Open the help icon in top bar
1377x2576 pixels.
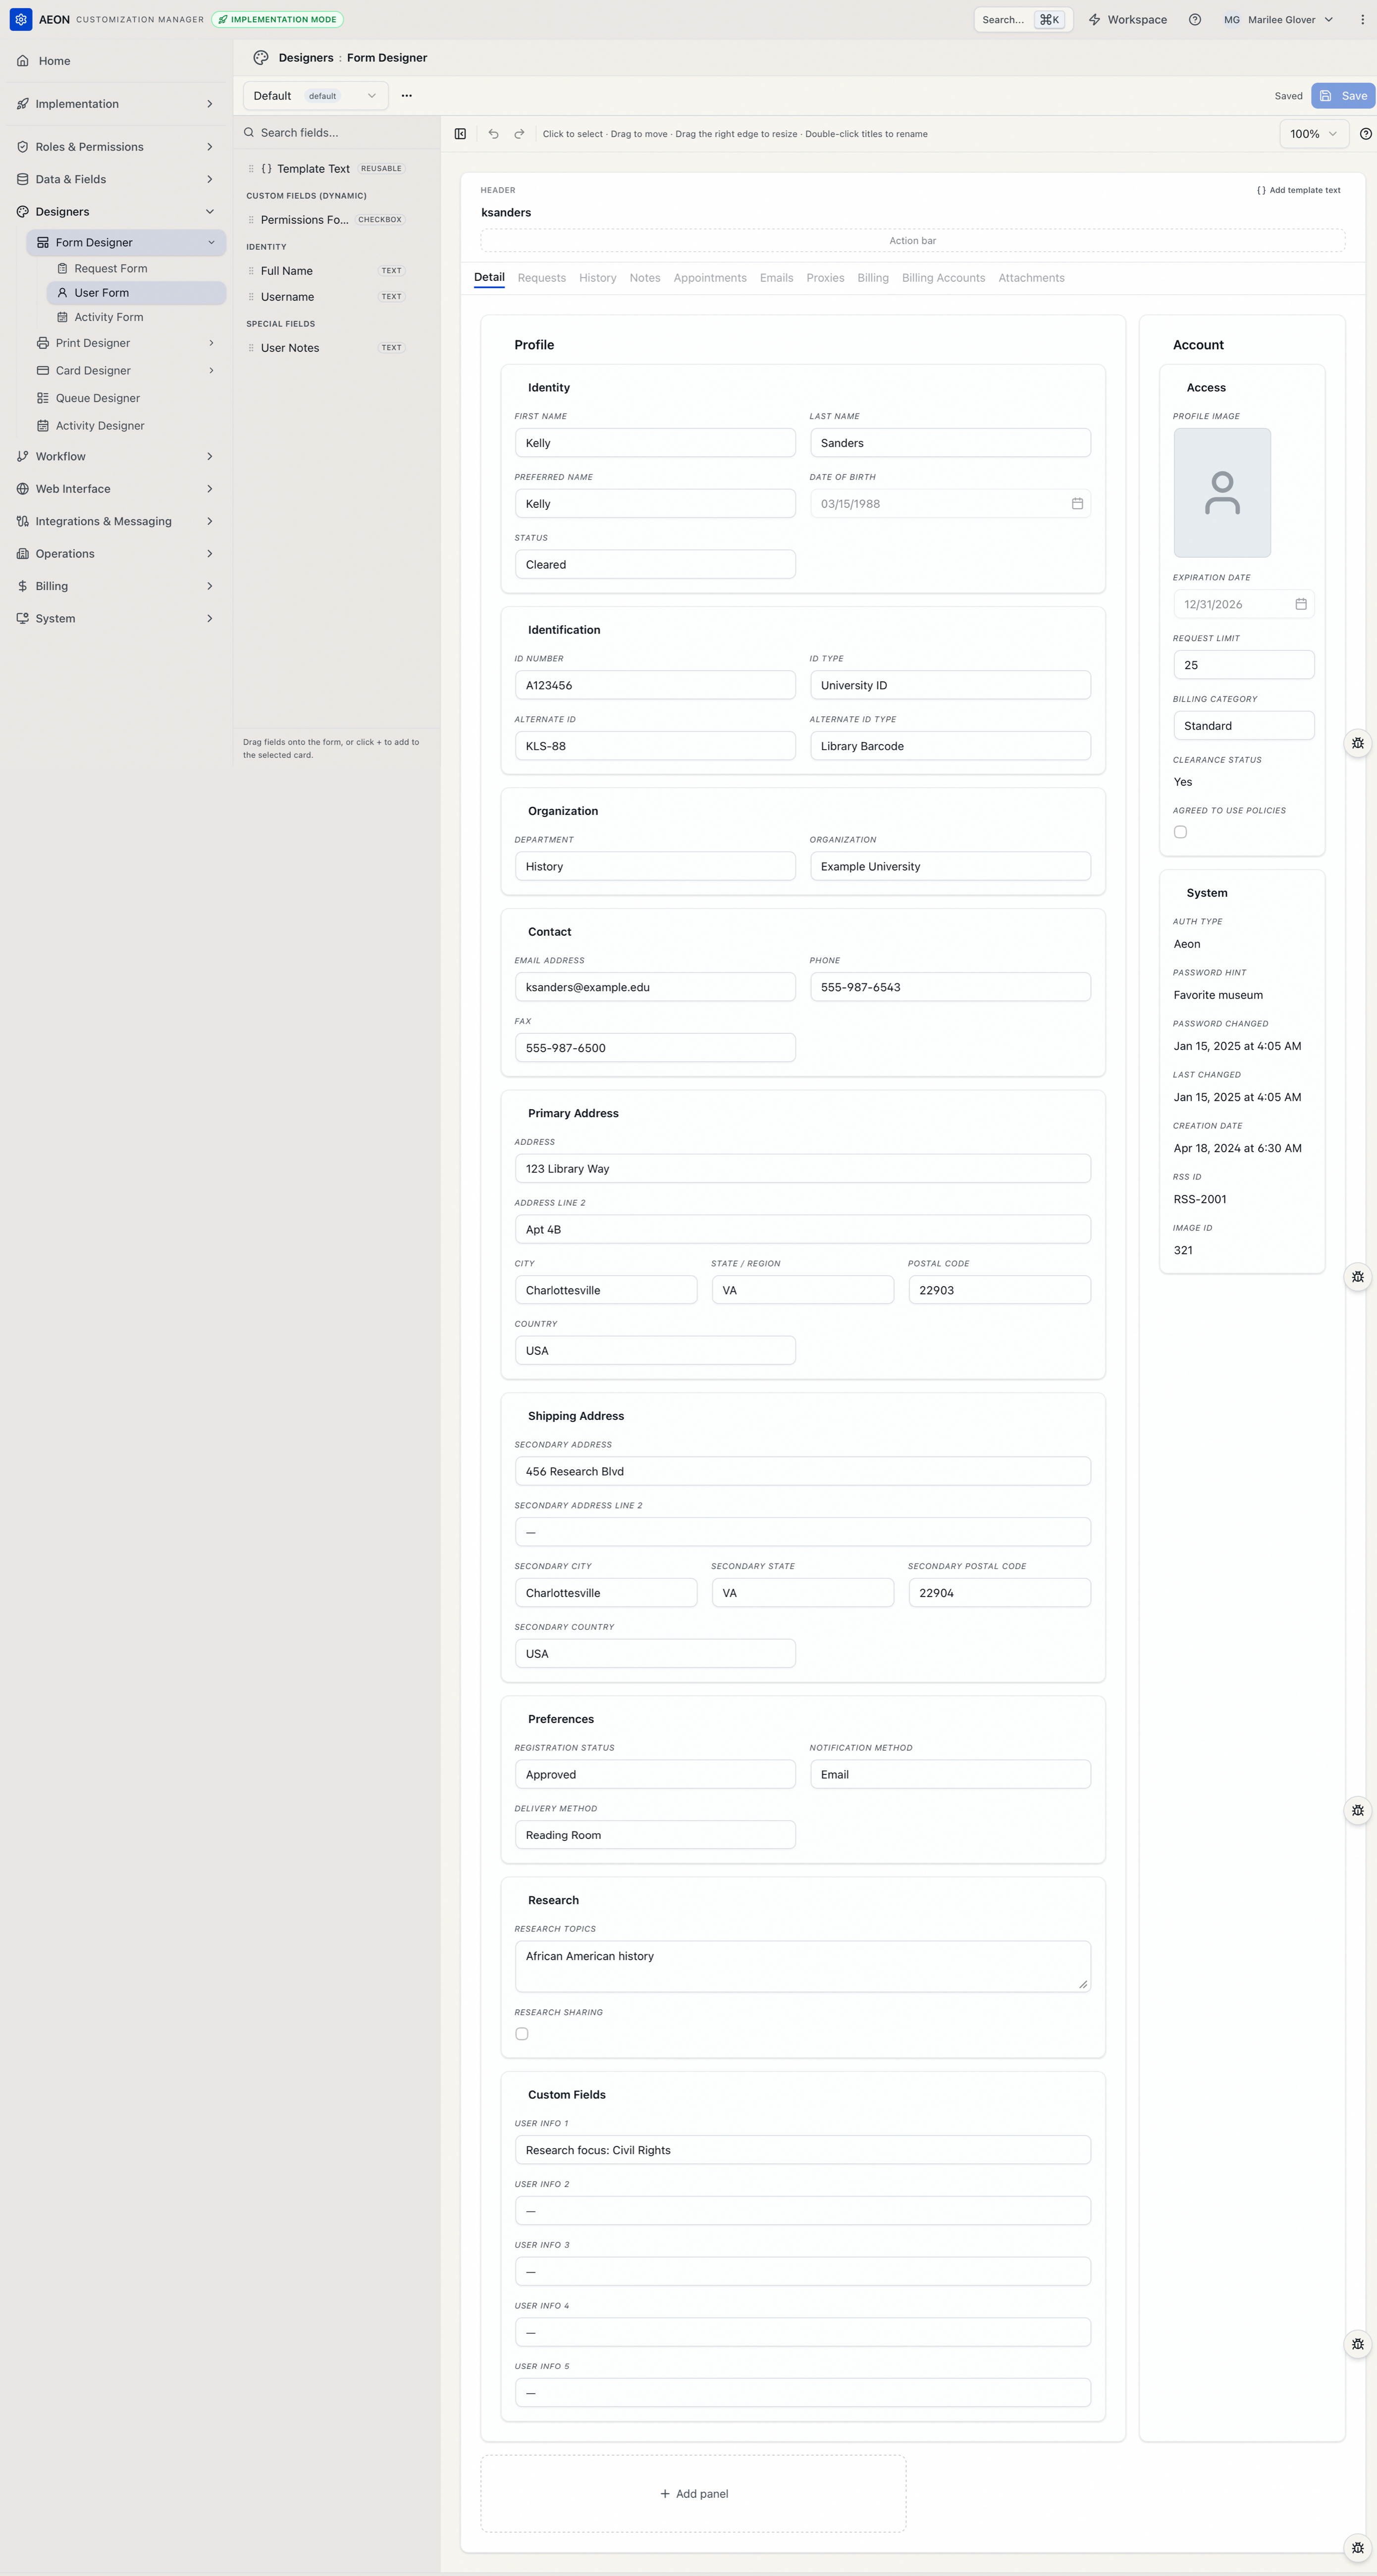point(1194,19)
